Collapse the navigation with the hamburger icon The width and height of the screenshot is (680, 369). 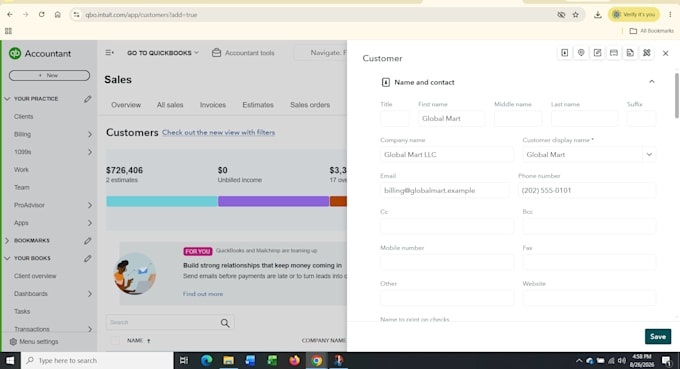[x=109, y=52]
